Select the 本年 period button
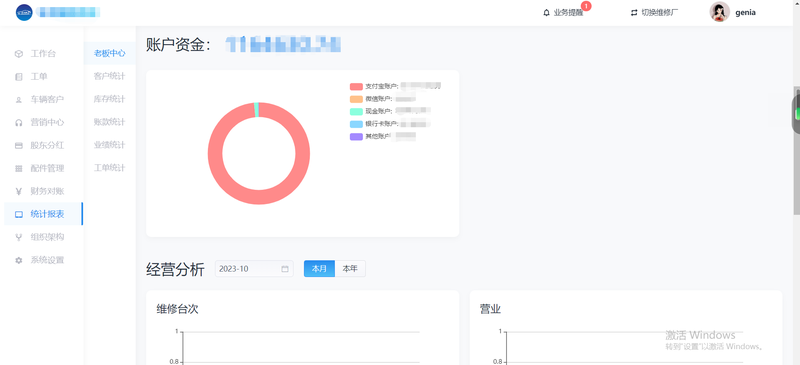 pyautogui.click(x=350, y=269)
